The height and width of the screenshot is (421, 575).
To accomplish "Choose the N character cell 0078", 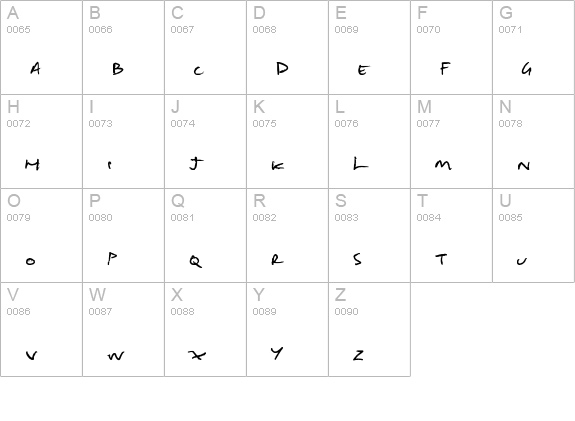I will [x=533, y=142].
